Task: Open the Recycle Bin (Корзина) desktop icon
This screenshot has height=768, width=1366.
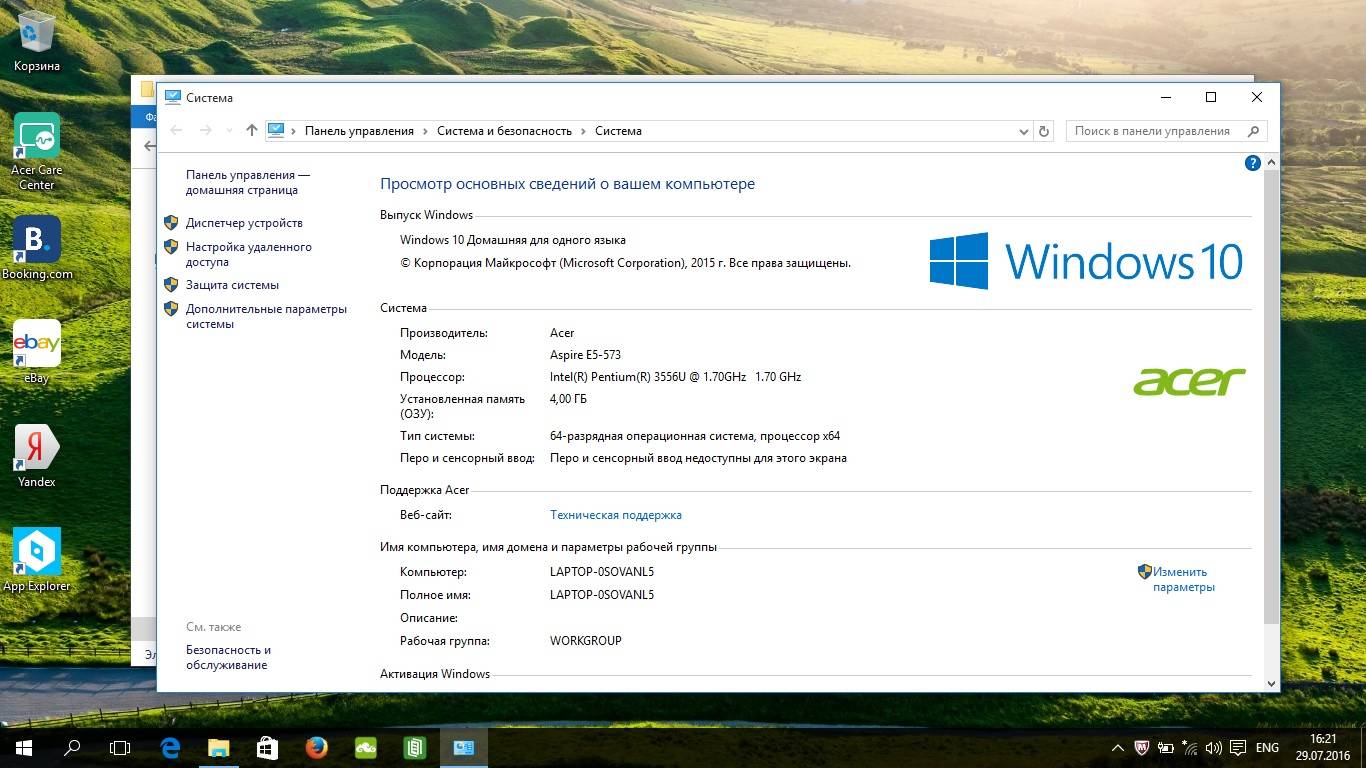Action: coord(37,41)
